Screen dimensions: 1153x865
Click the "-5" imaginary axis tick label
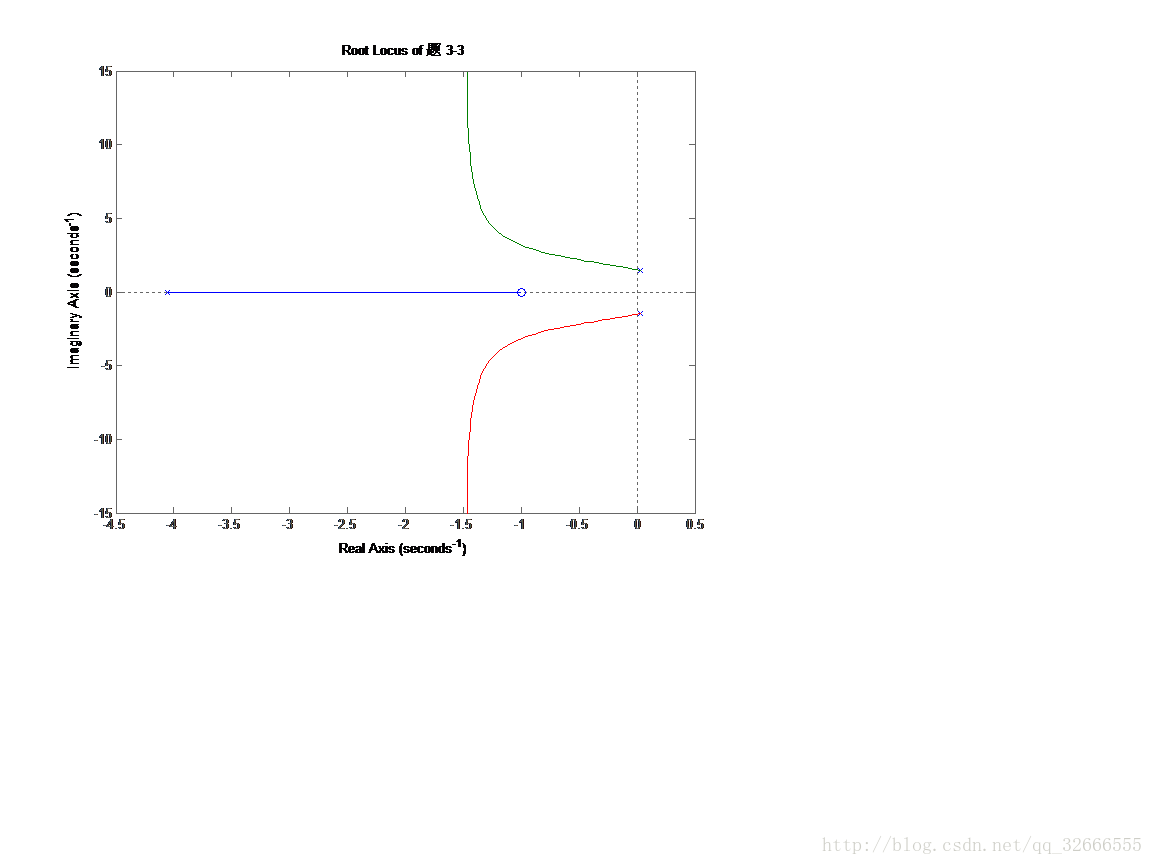106,366
